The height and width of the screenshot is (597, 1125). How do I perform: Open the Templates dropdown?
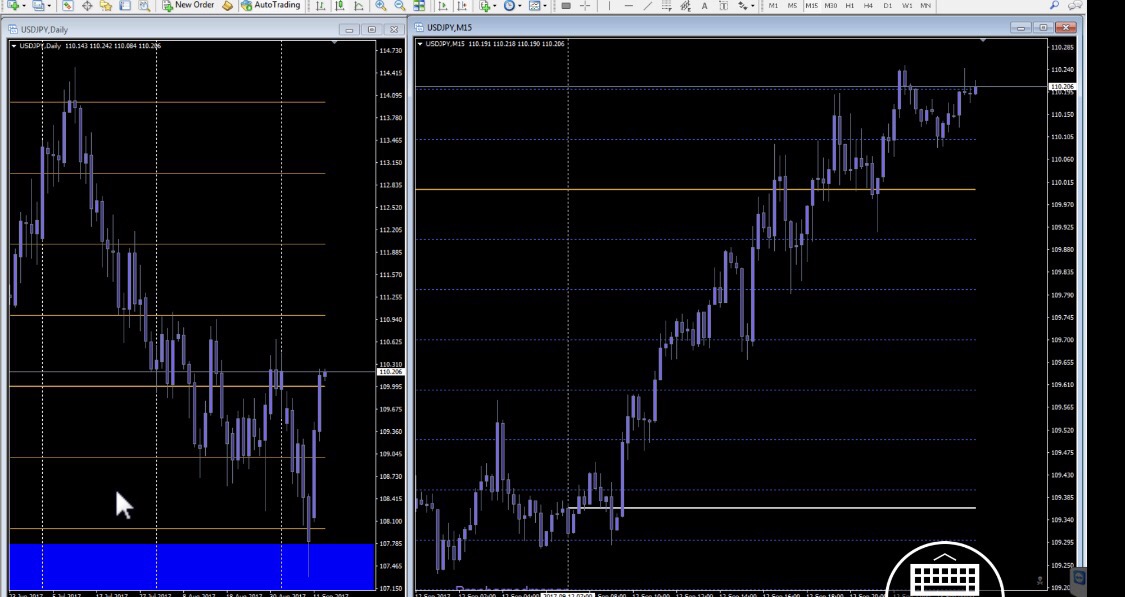pyautogui.click(x=537, y=5)
